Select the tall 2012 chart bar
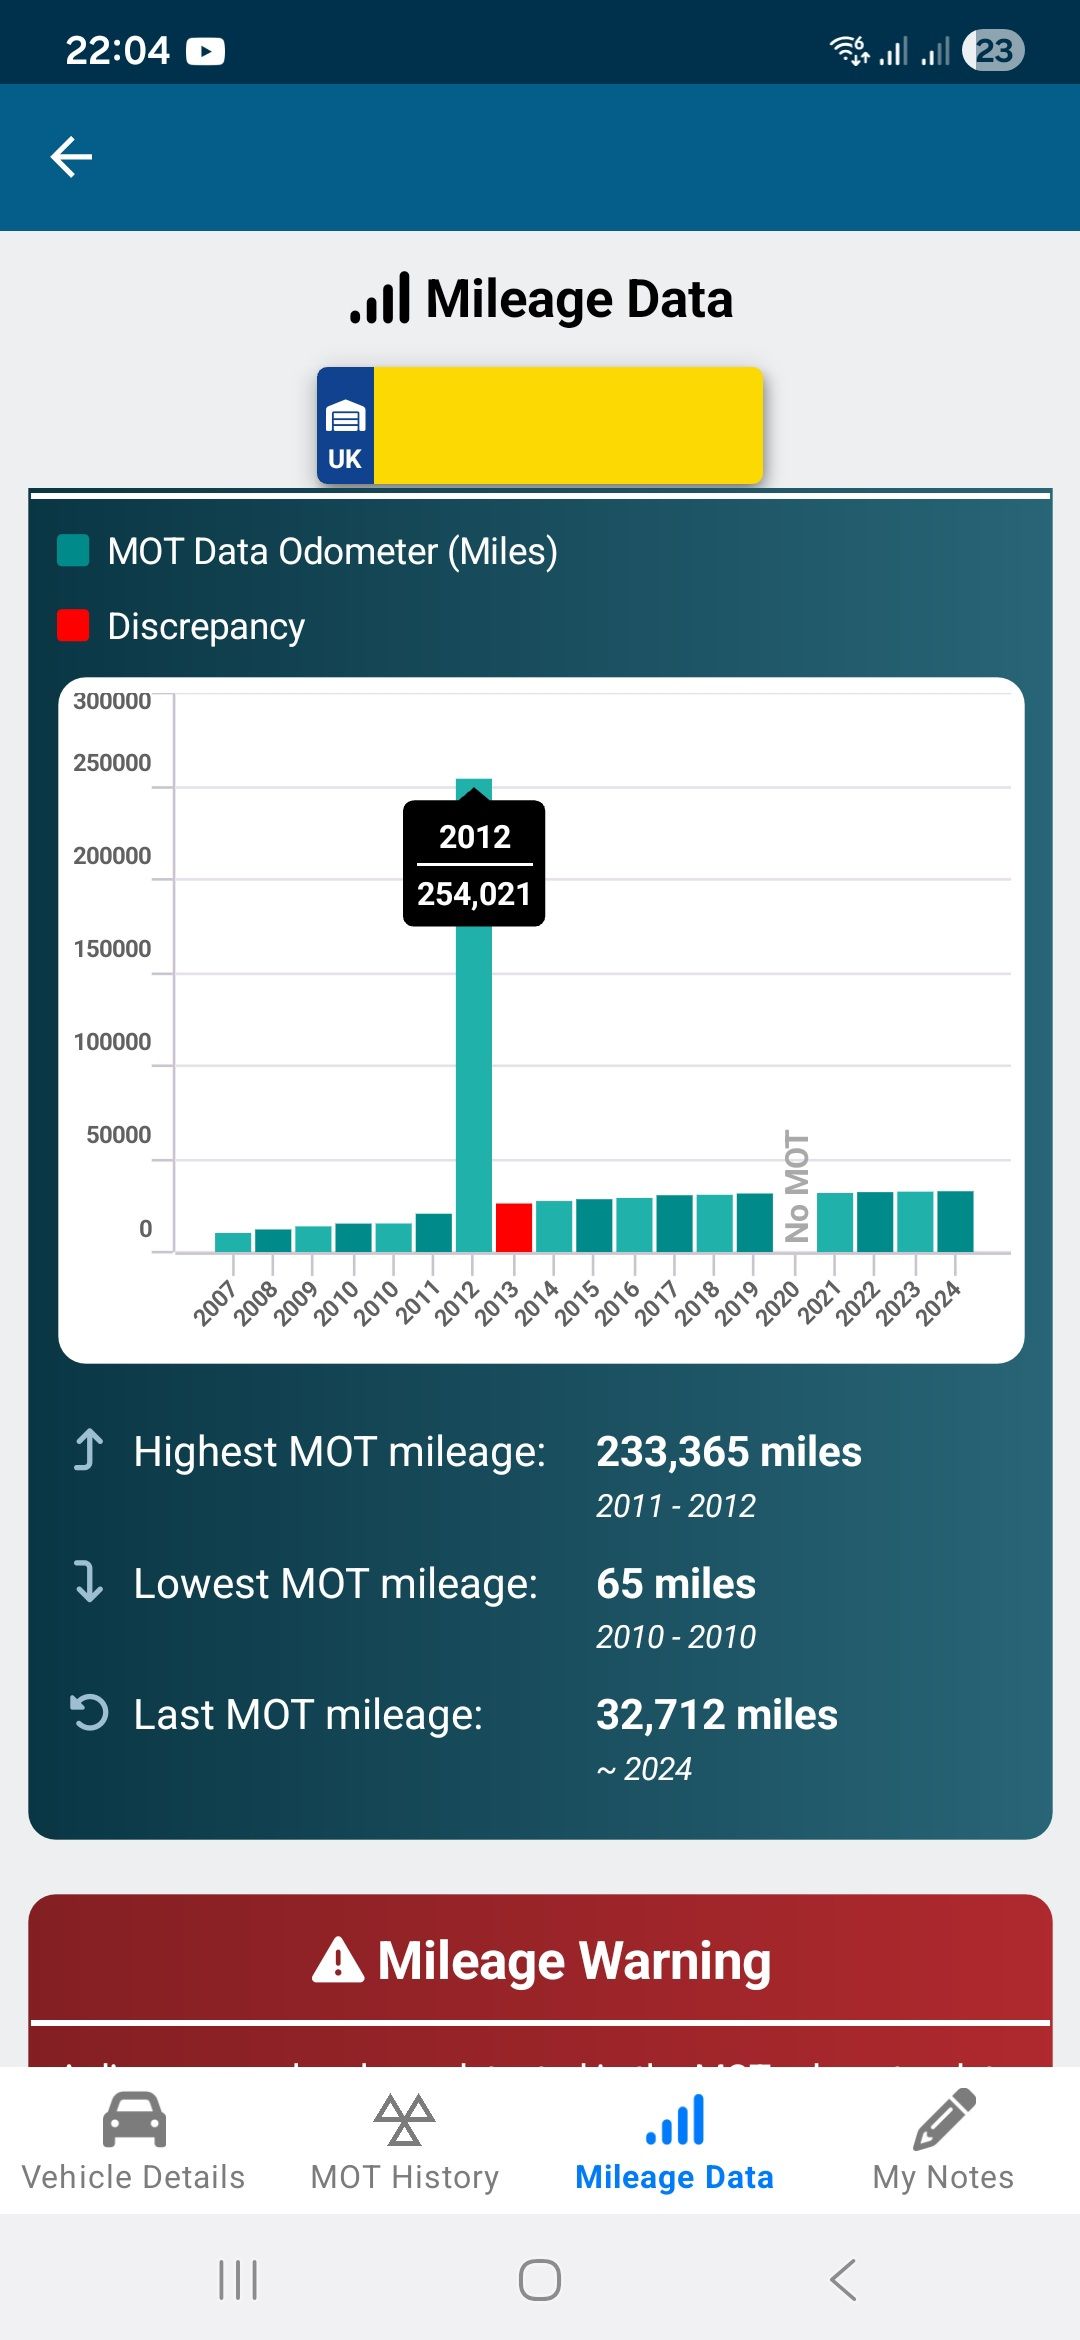Viewport: 1080px width, 2340px height. [474, 1015]
